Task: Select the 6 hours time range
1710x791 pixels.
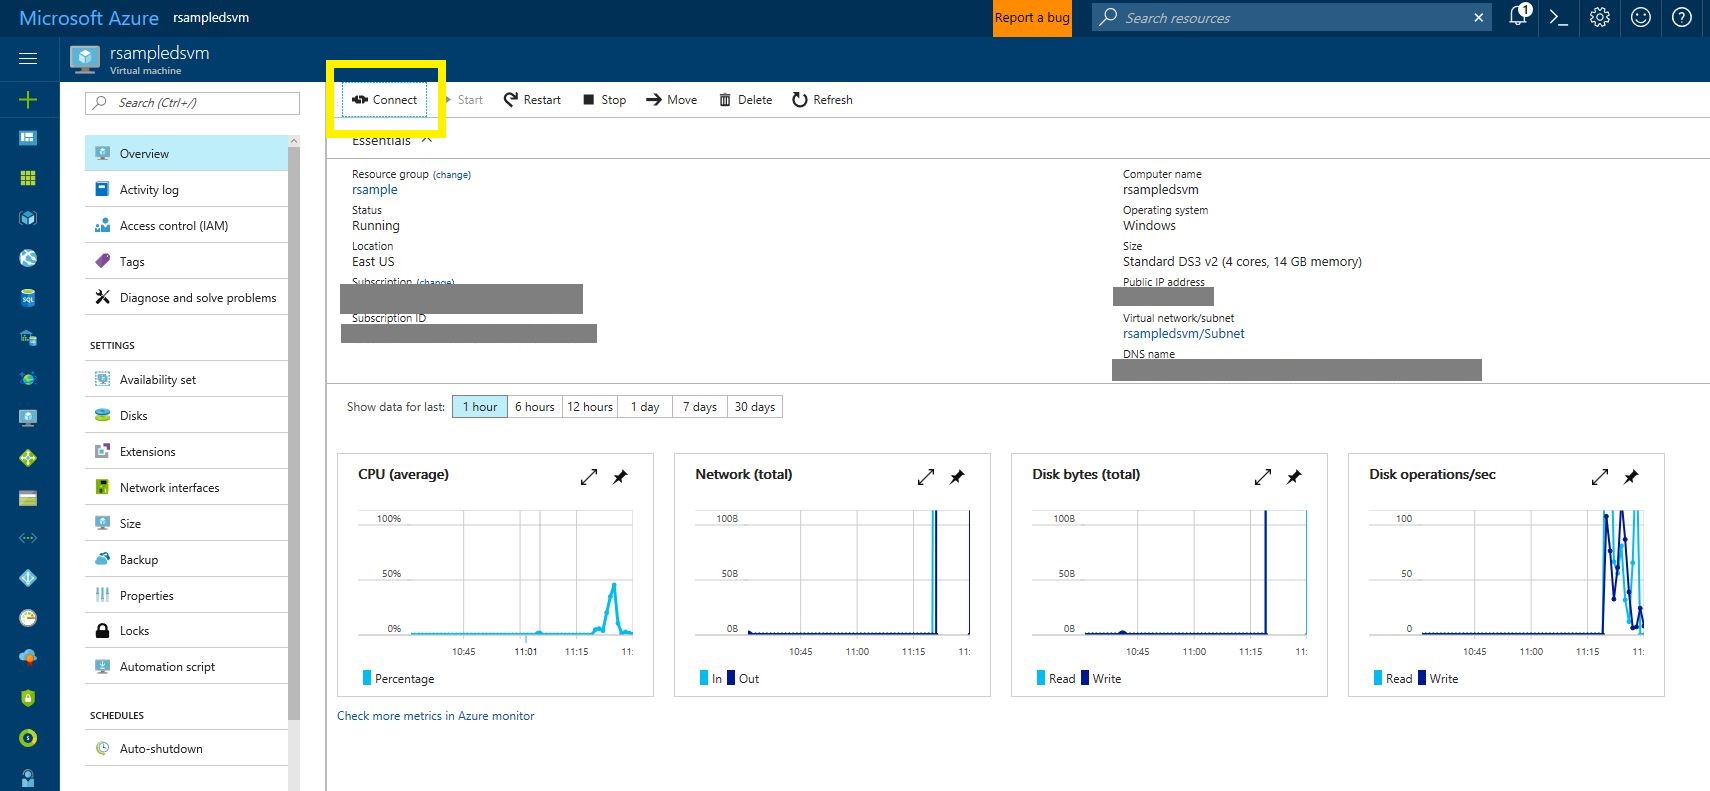Action: point(535,407)
